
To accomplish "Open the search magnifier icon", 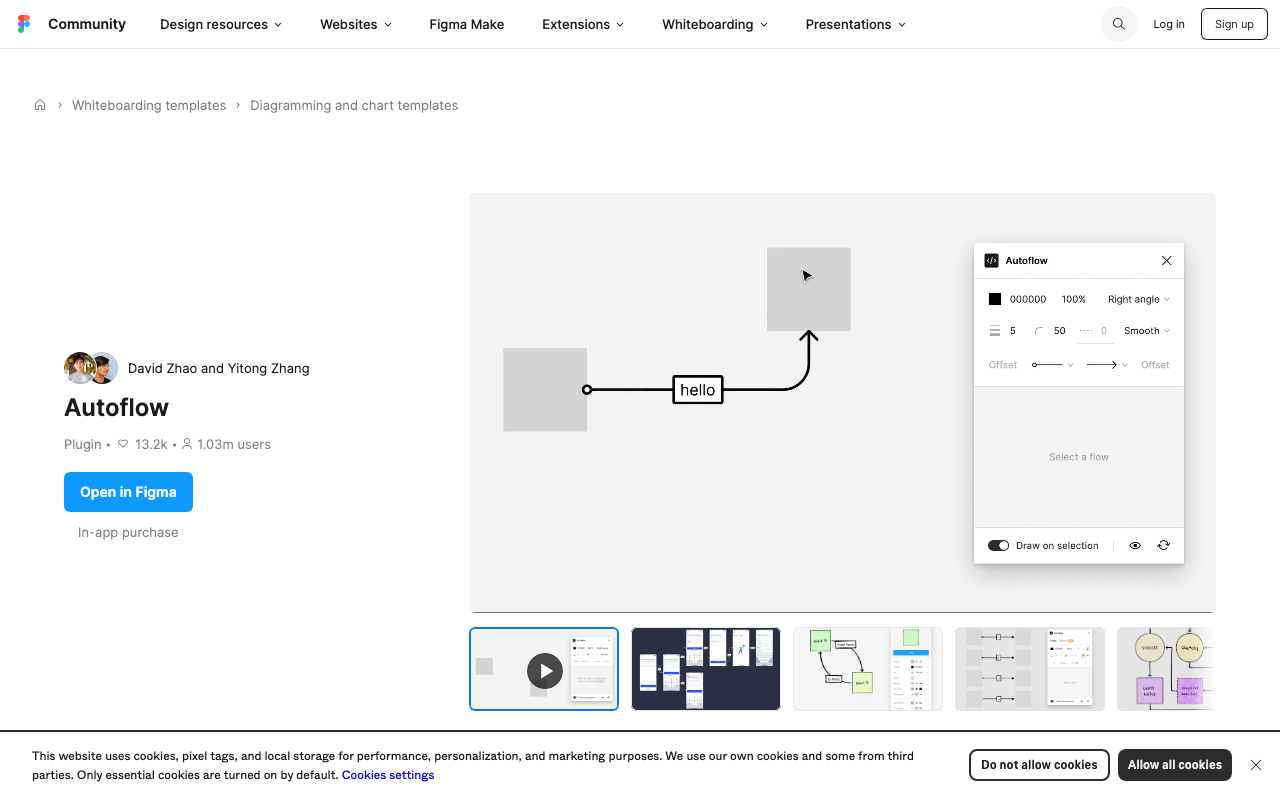I will [1119, 24].
